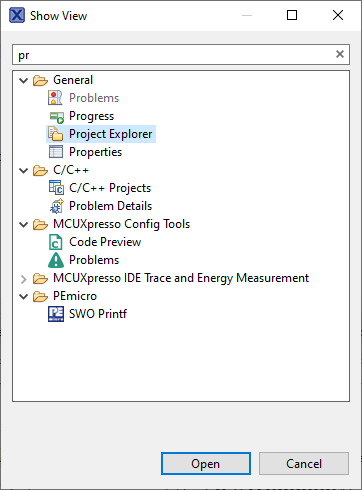Collapse the C/C++ category
The height and width of the screenshot is (490, 362).
click(x=23, y=170)
